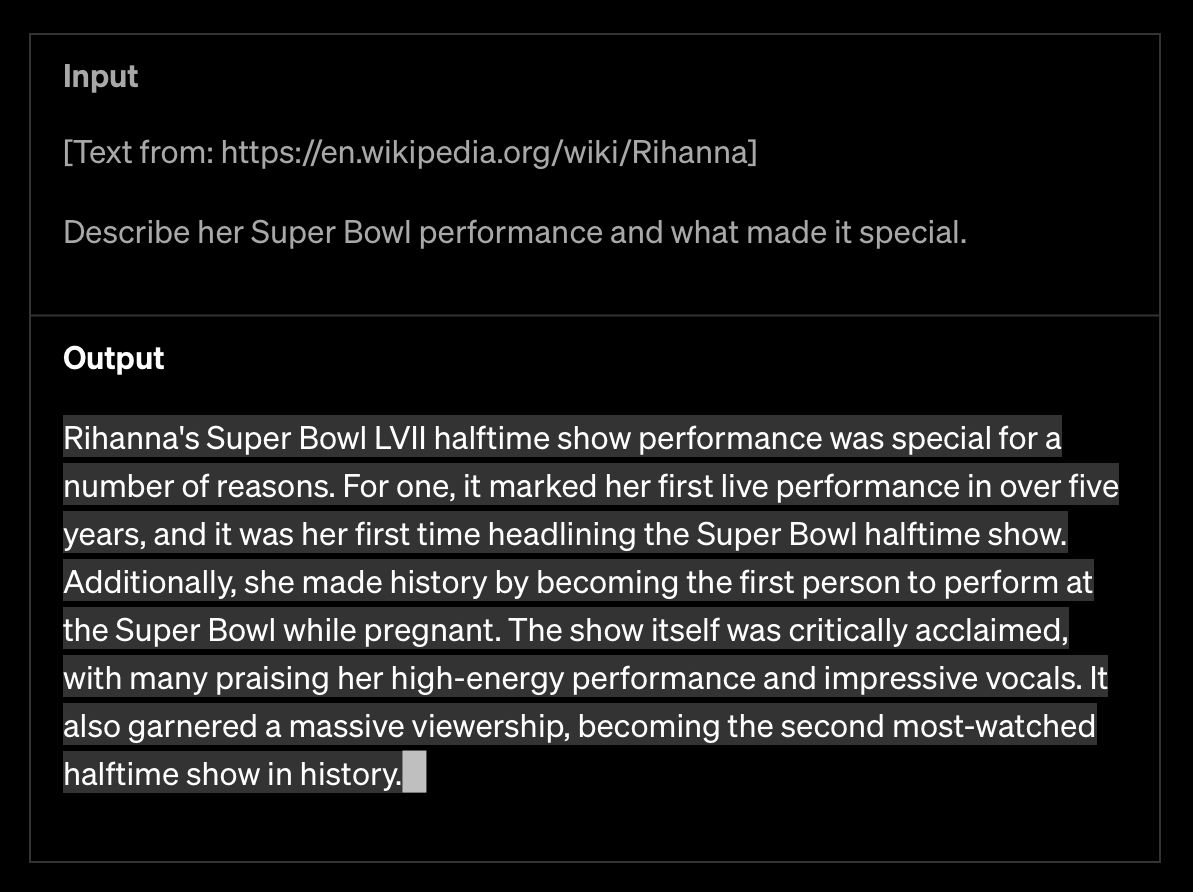Click the line starting "also garnered a massive"
1193x892 pixels.
(580, 726)
